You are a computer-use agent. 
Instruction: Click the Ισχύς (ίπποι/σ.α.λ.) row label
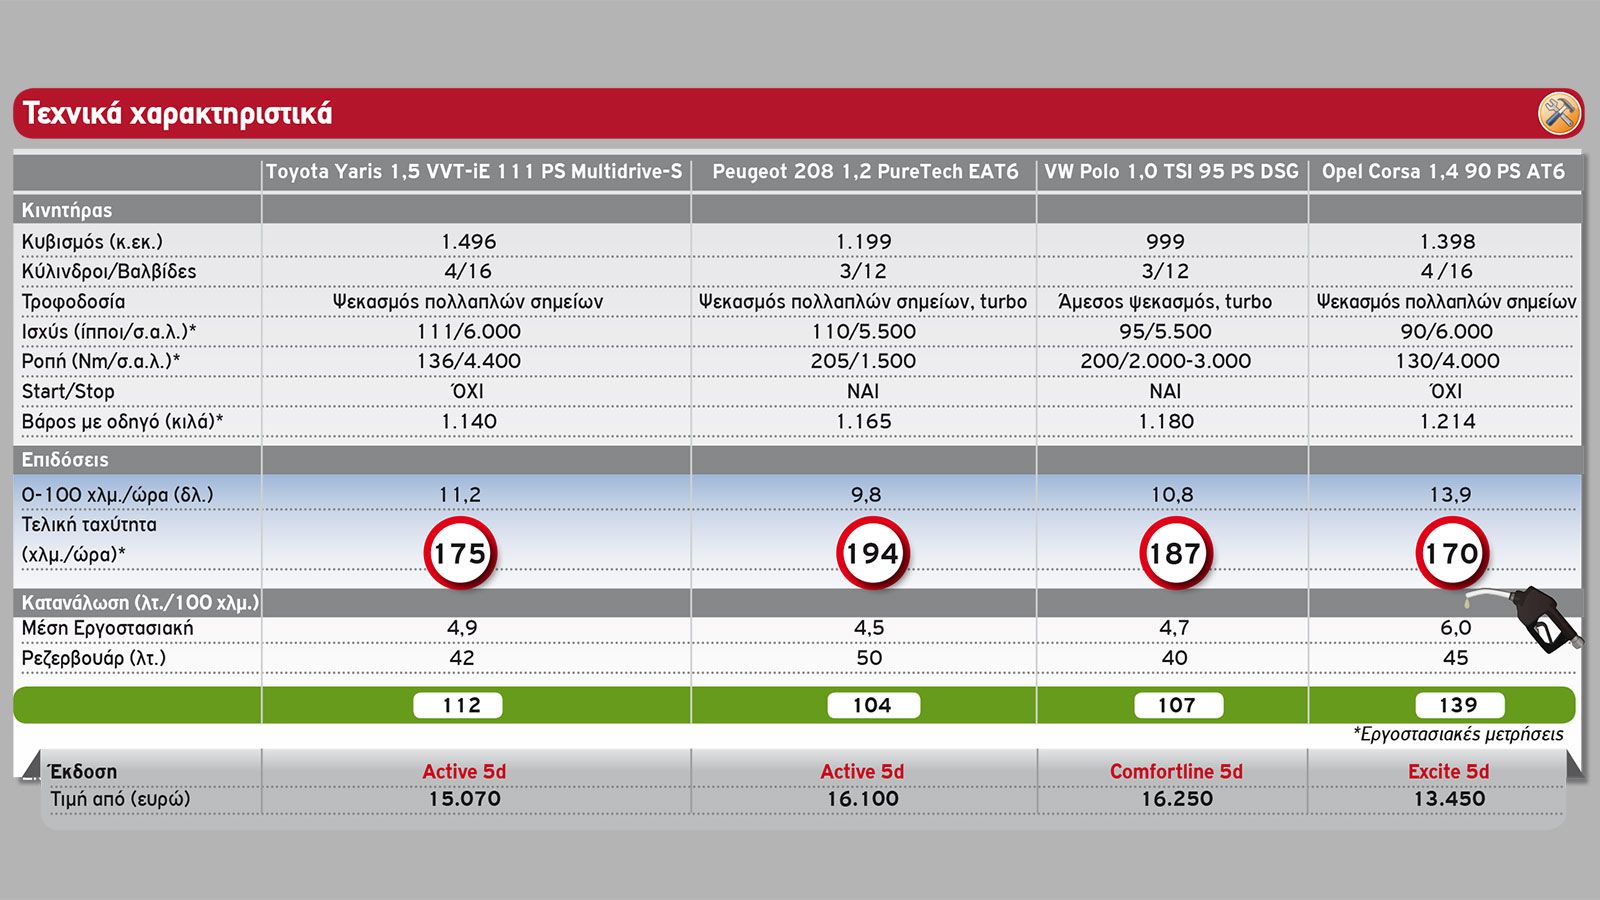tap(109, 331)
